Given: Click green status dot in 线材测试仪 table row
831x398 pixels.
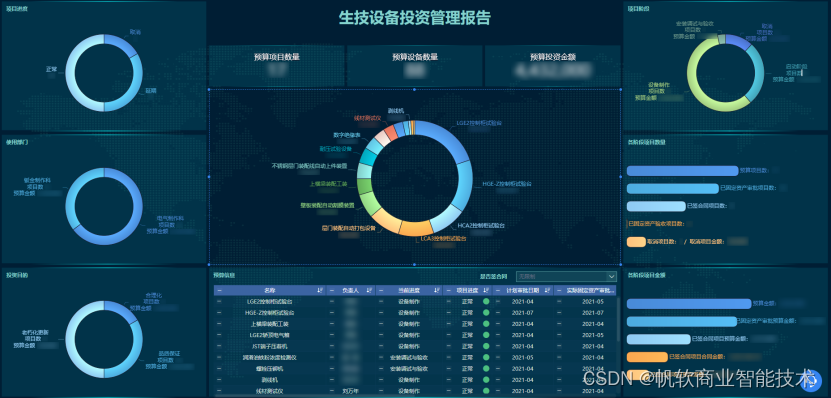Looking at the screenshot, I should click(x=486, y=391).
